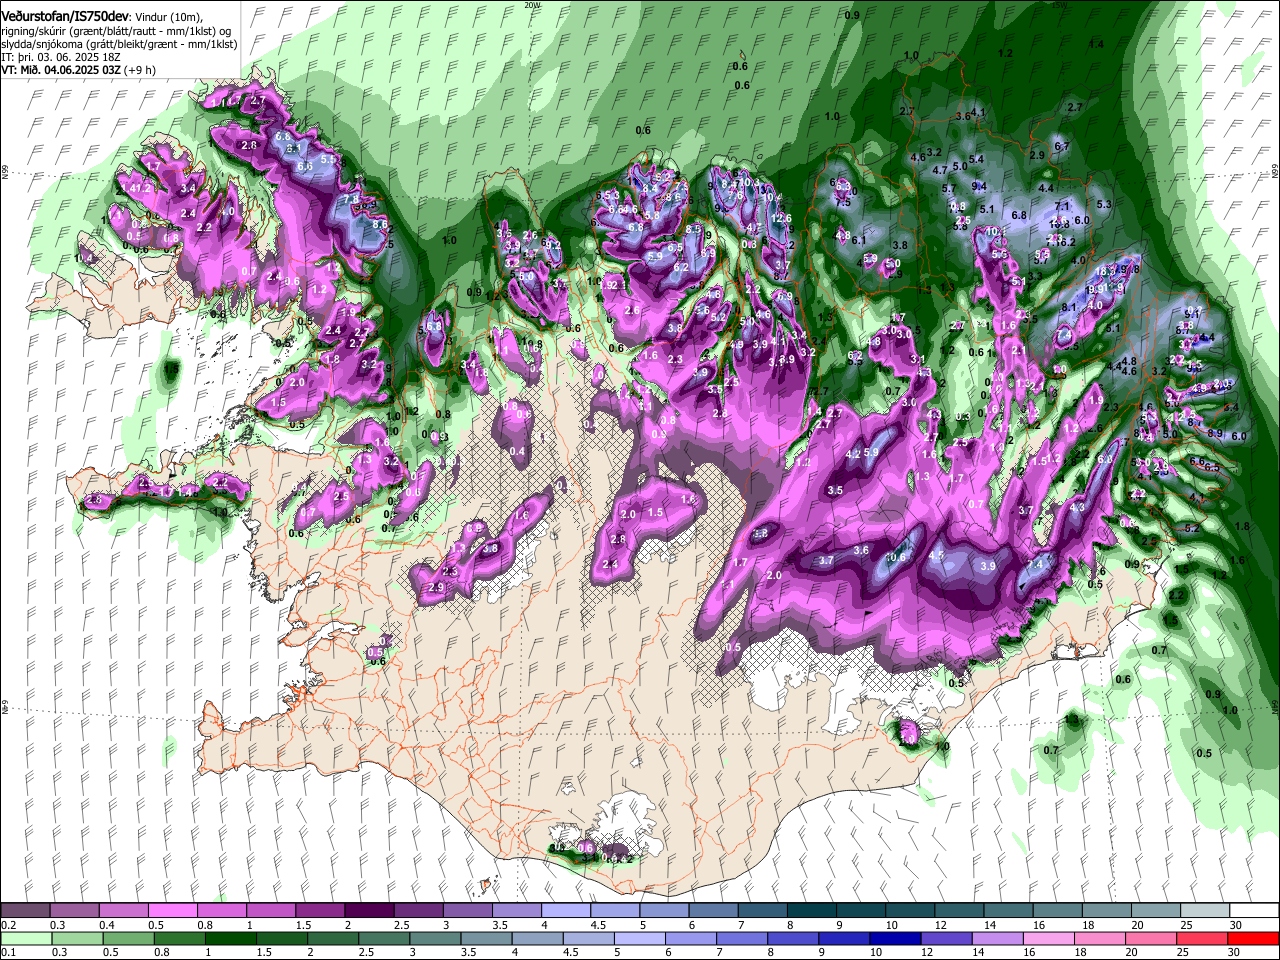1280x960 pixels.
Task: Click the '12.6' precipitation value on the map
Action: click(x=782, y=218)
